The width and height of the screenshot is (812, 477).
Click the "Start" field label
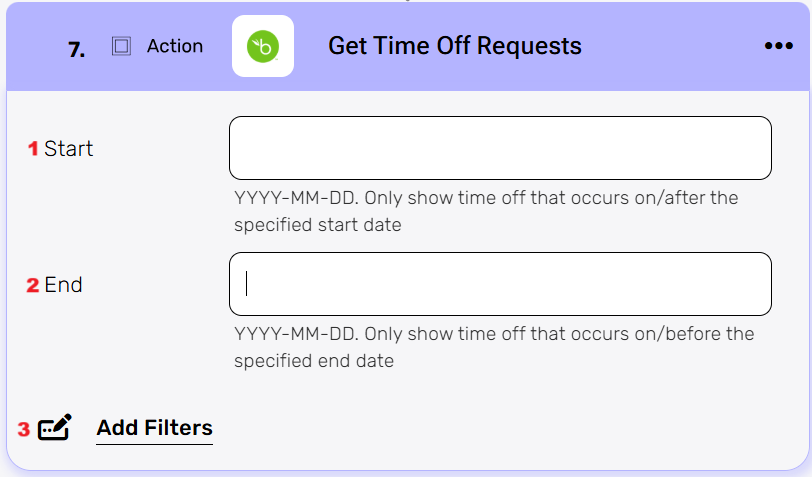(x=69, y=149)
